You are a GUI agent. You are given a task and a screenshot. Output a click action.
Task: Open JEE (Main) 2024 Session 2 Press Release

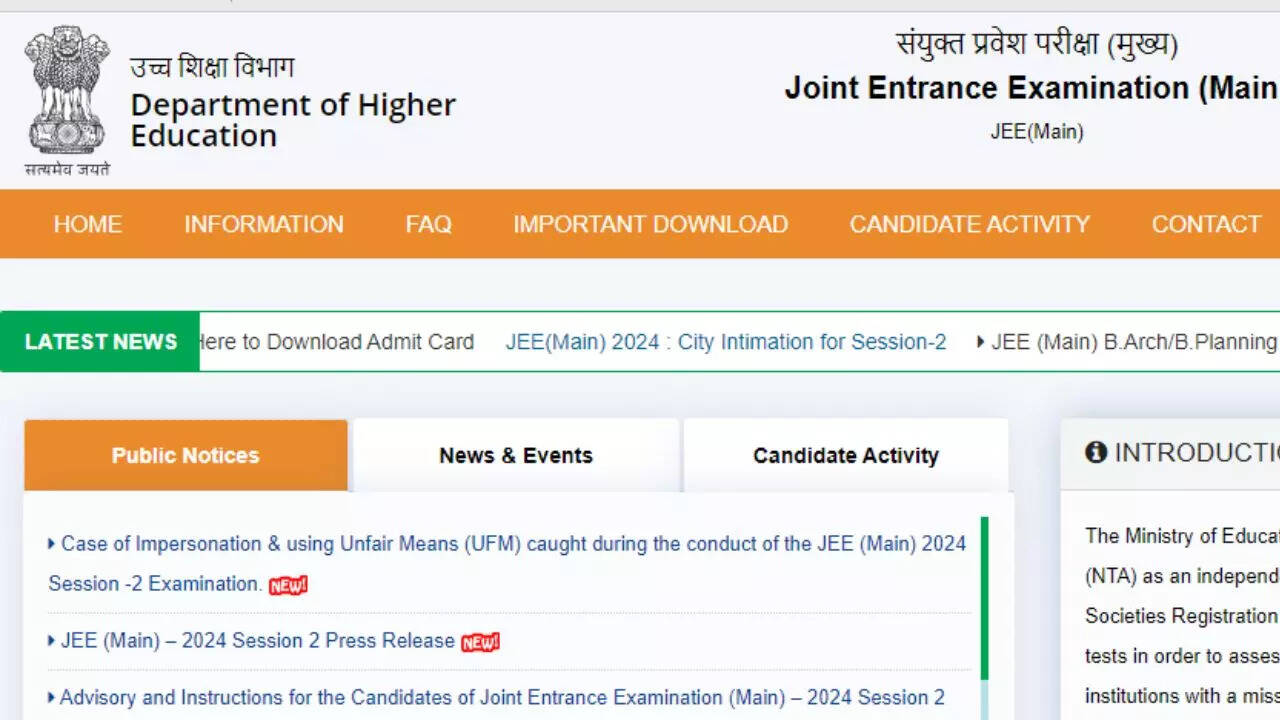(258, 641)
